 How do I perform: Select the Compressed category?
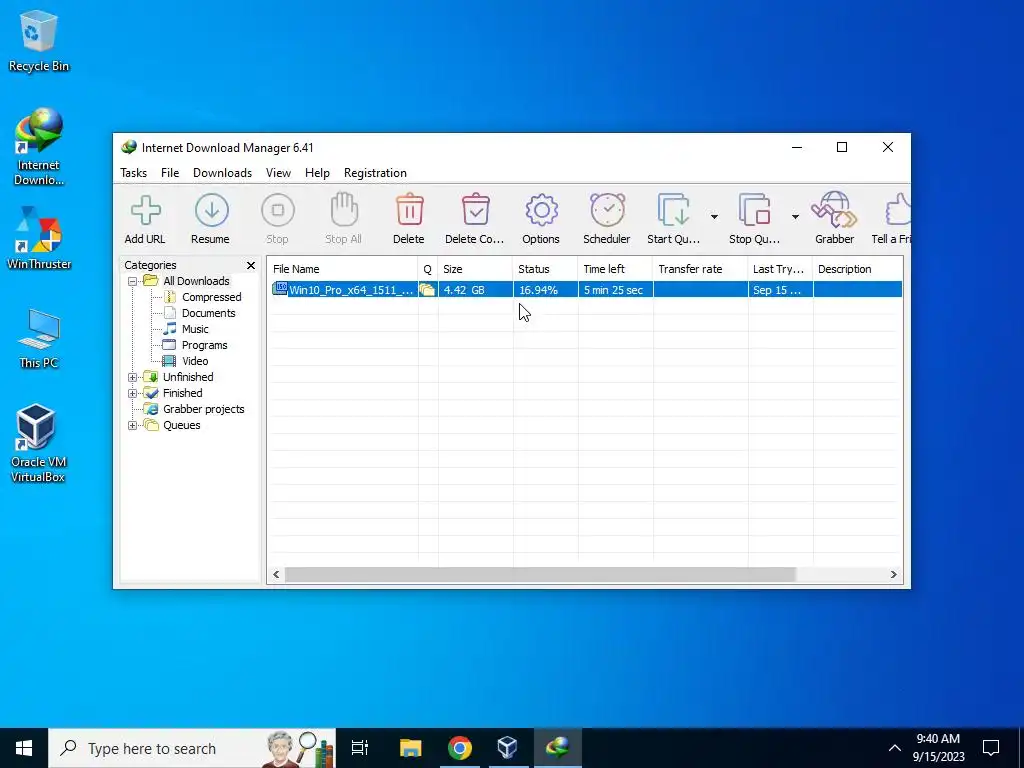click(212, 297)
